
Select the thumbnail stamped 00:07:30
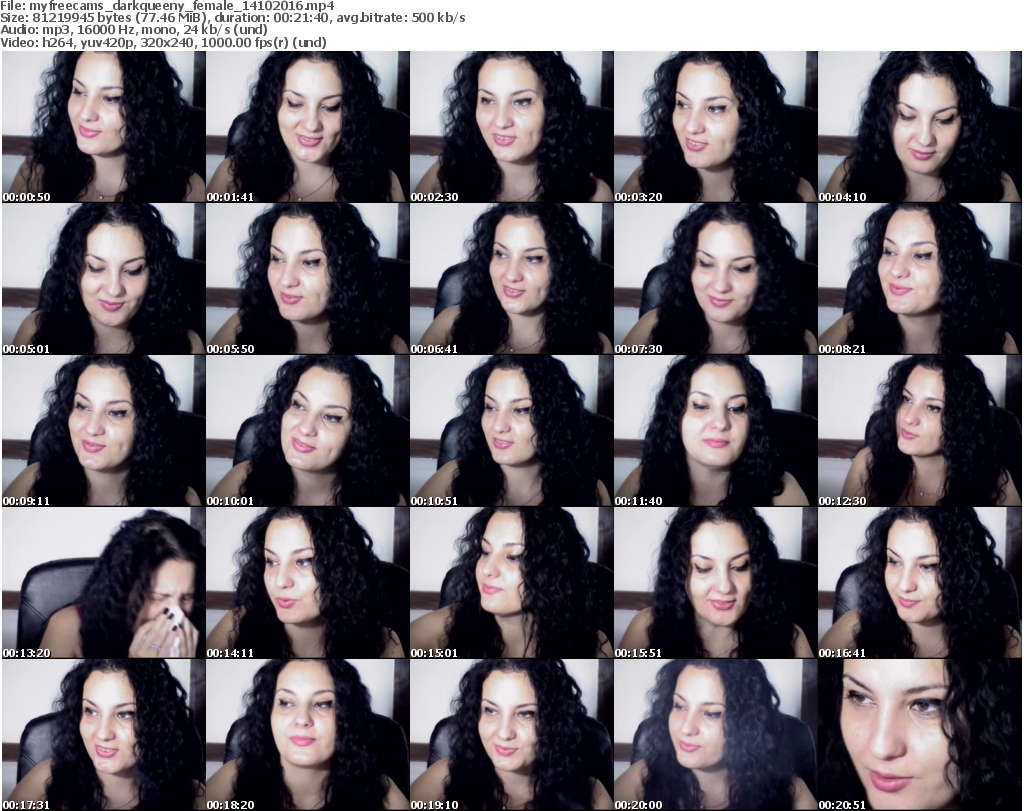click(716, 279)
